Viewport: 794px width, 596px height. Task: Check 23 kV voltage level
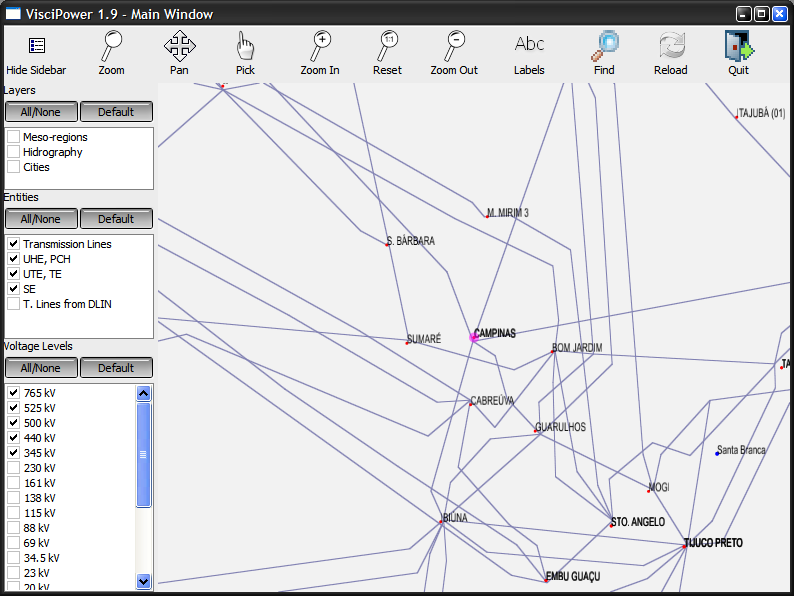(14, 573)
